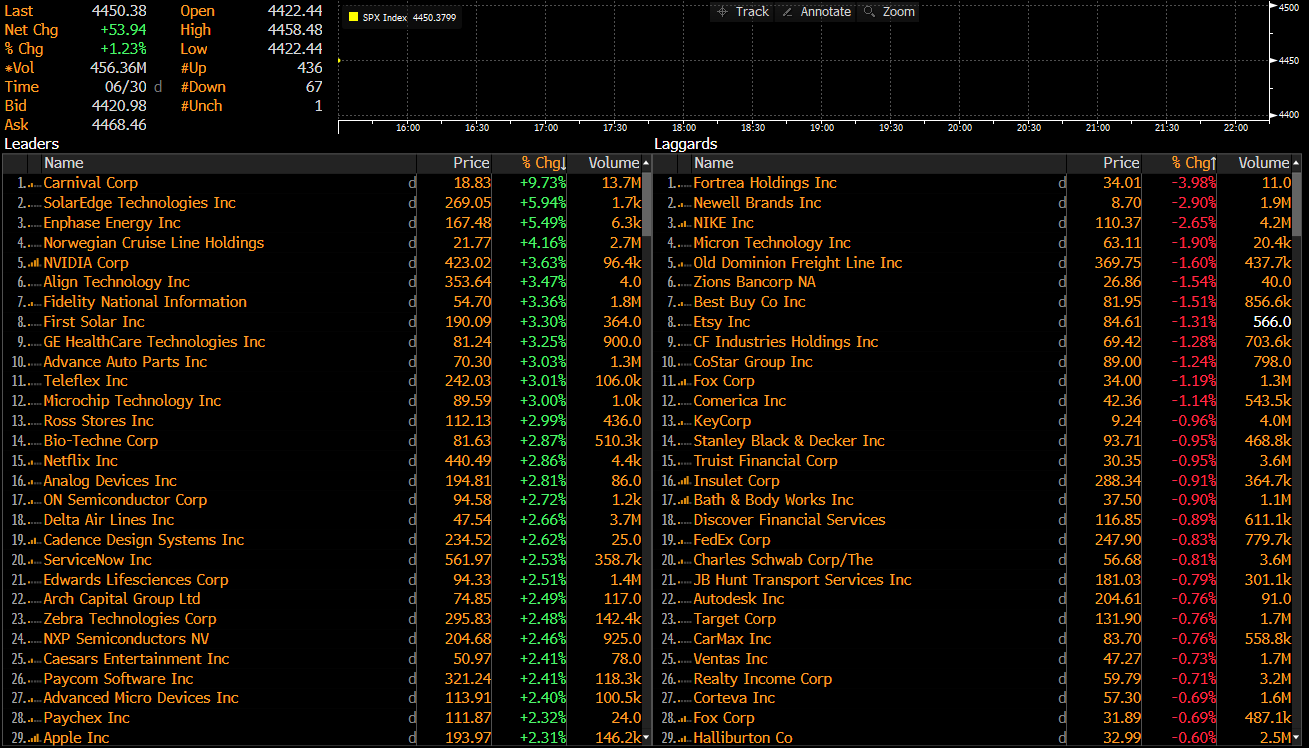Click the Laggards section heading
Screen dimensions: 1309x748
[686, 144]
